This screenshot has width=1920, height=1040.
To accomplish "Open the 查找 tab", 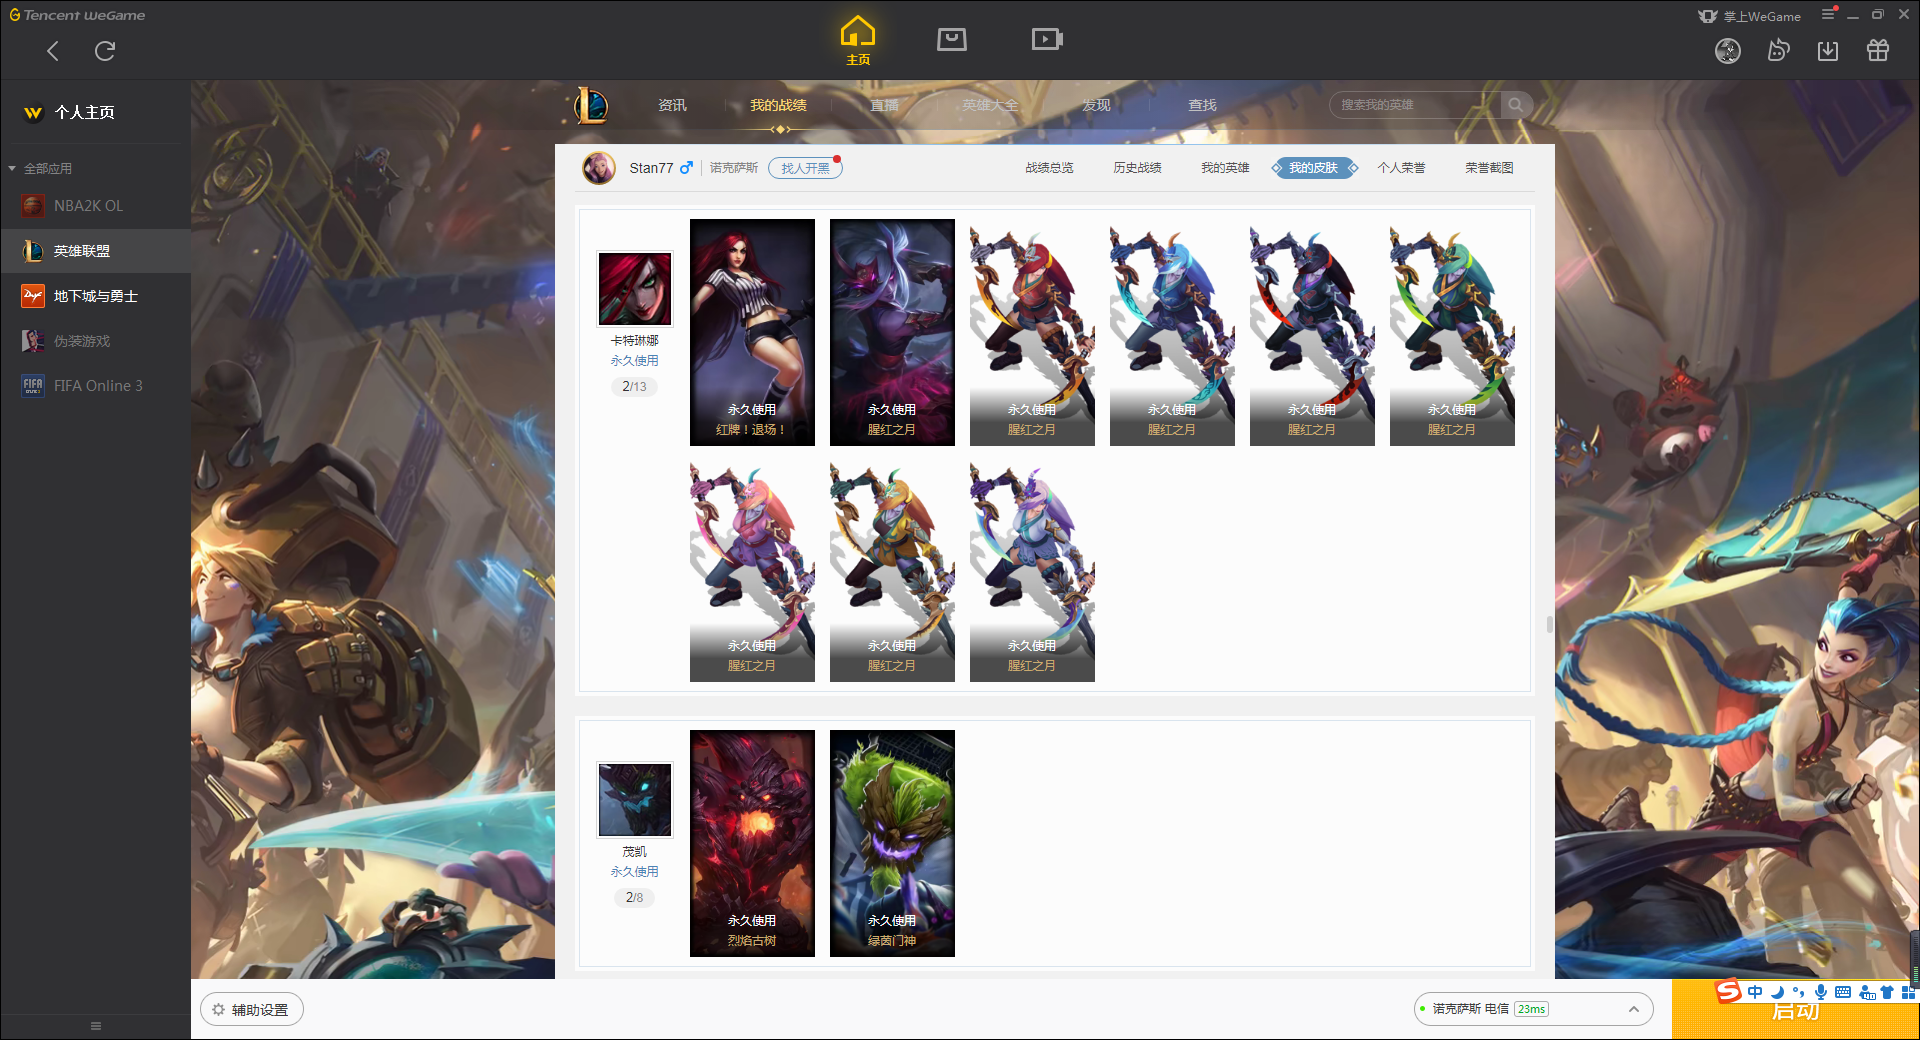I will pos(1202,105).
